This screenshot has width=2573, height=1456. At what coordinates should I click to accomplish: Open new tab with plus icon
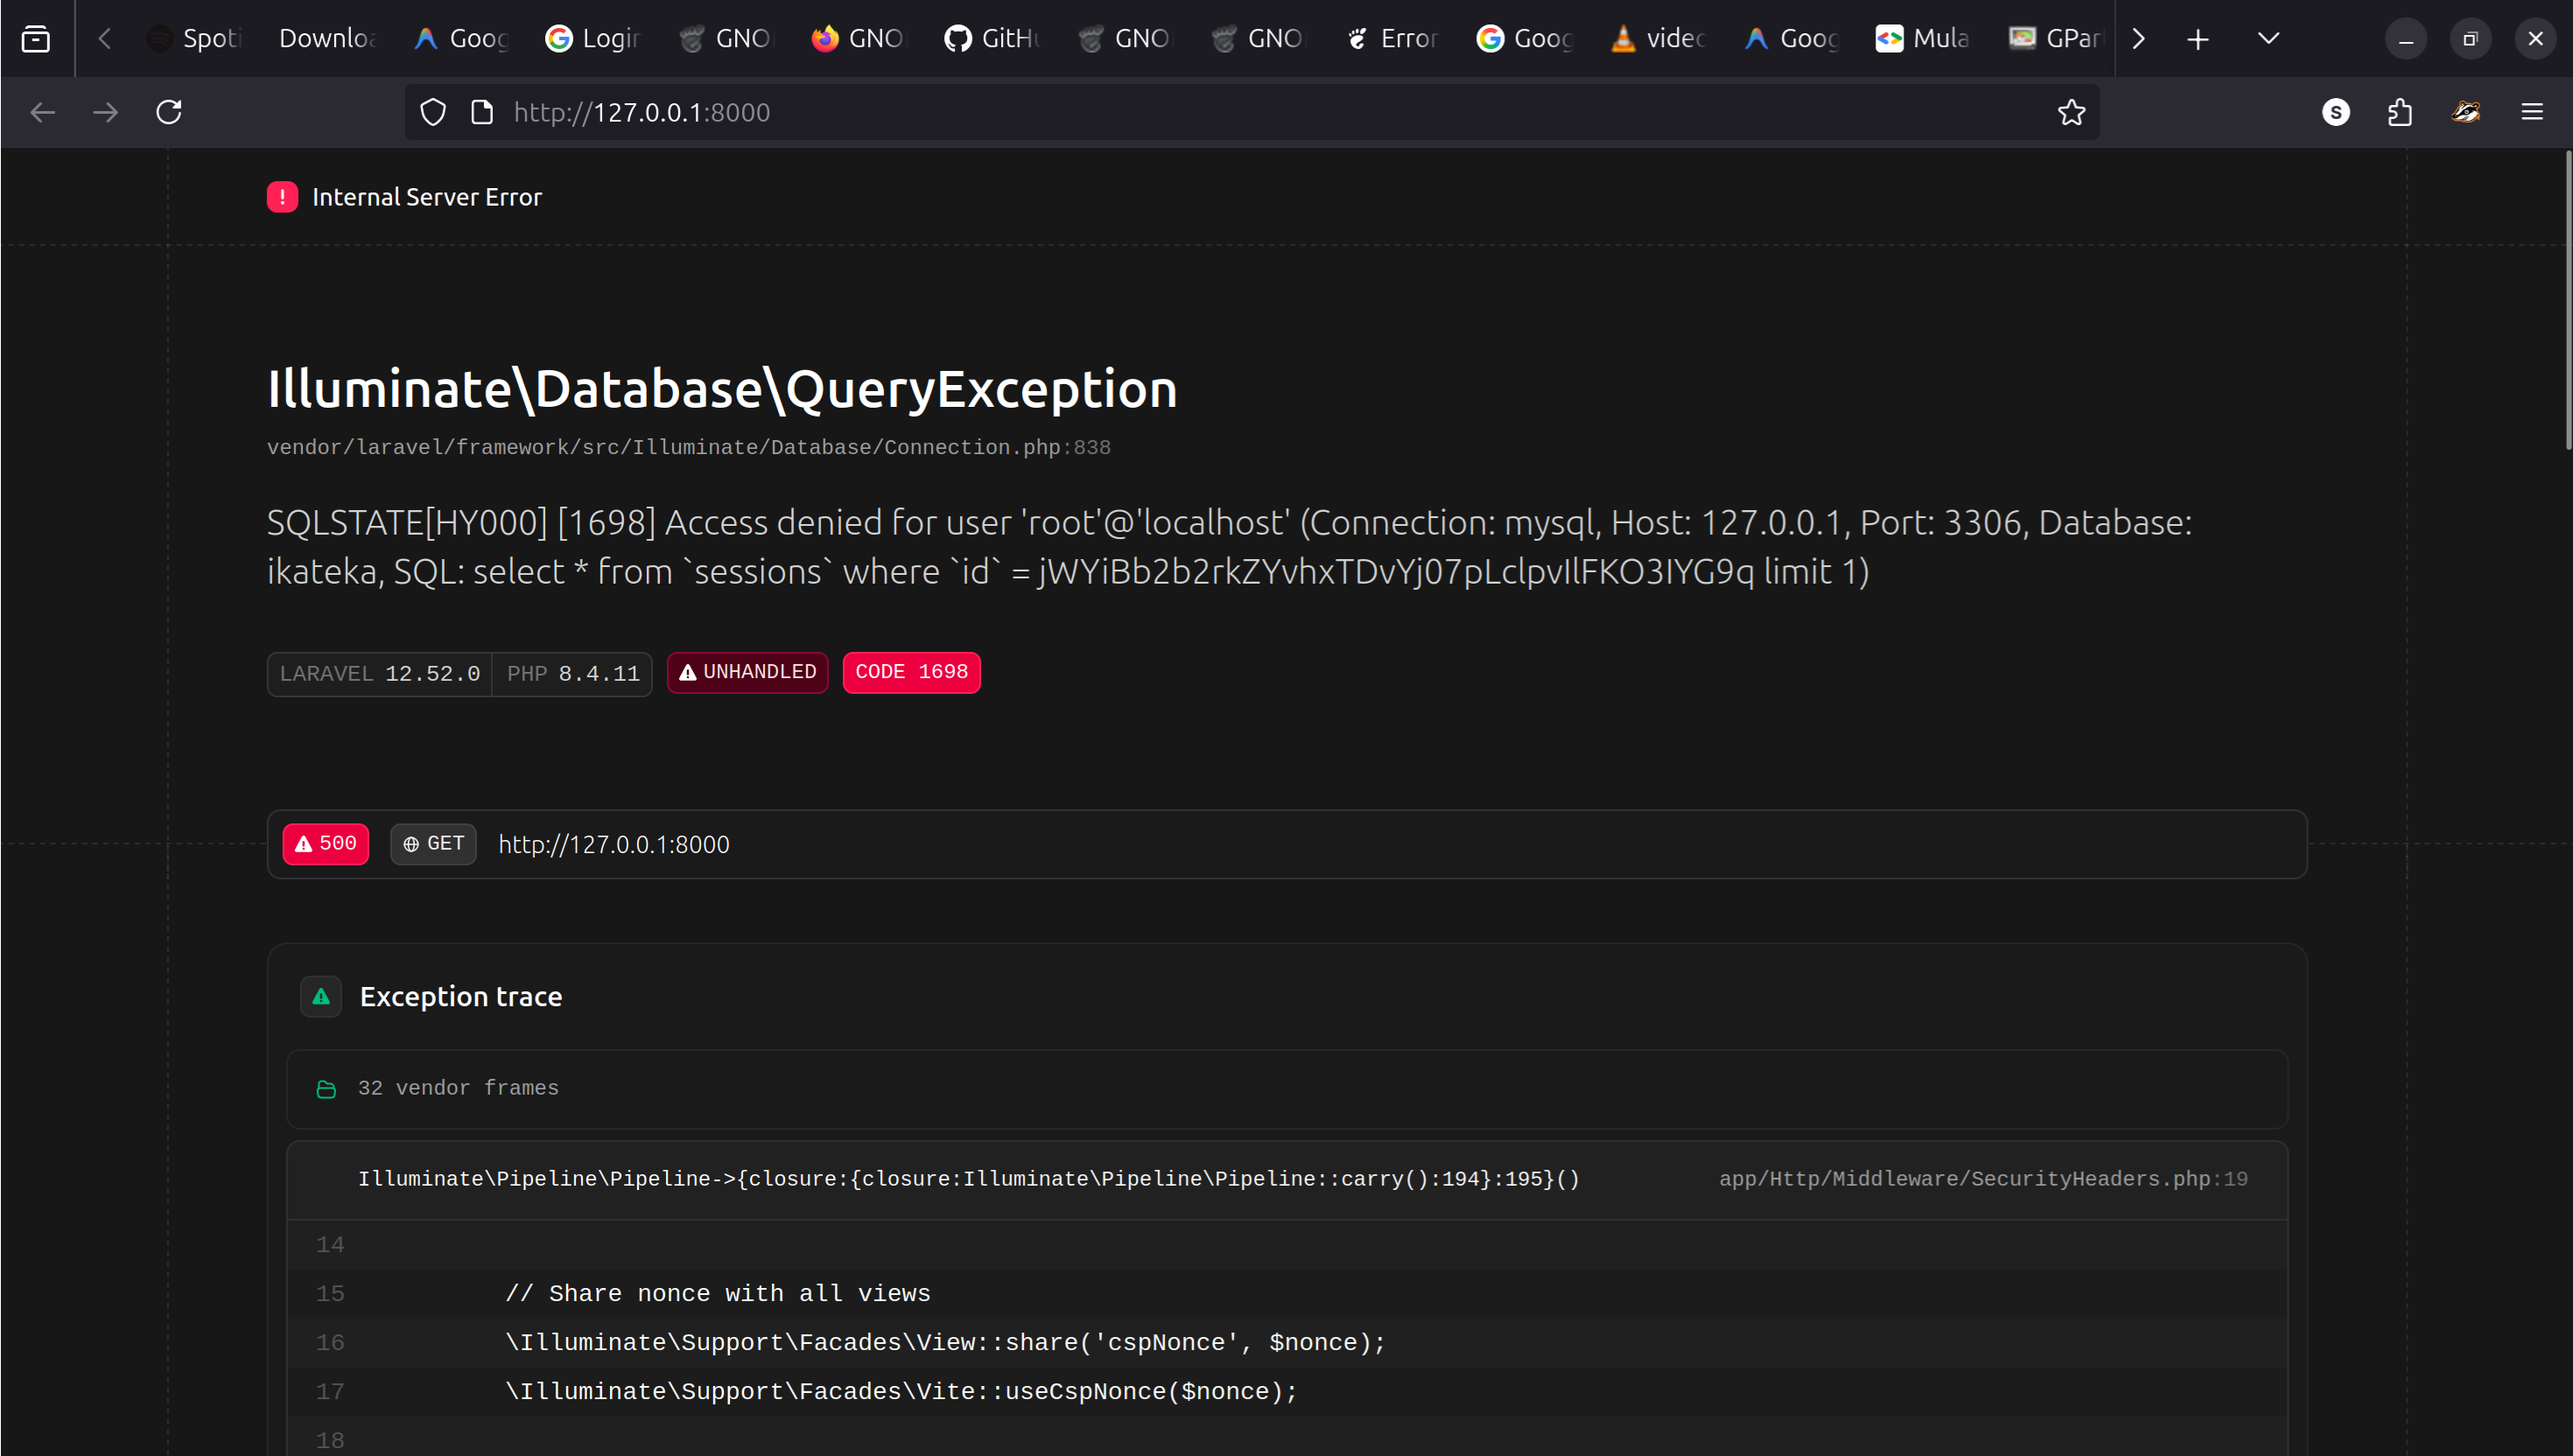tap(2197, 39)
